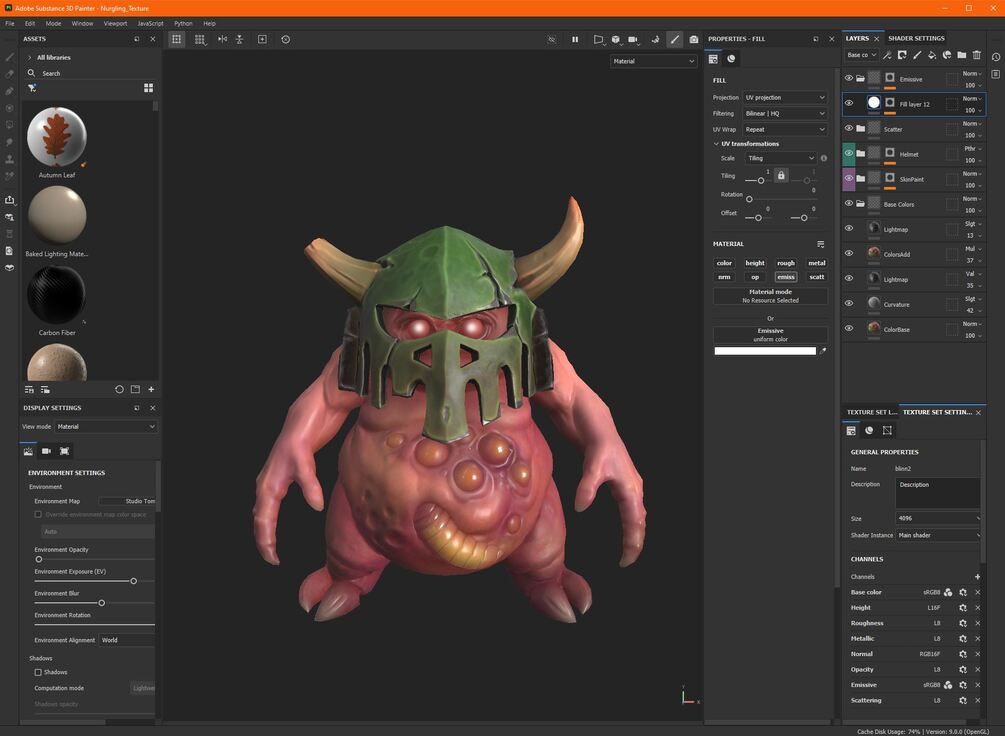Click the pause rendering icon
Image resolution: width=1005 pixels, height=736 pixels.
click(575, 39)
